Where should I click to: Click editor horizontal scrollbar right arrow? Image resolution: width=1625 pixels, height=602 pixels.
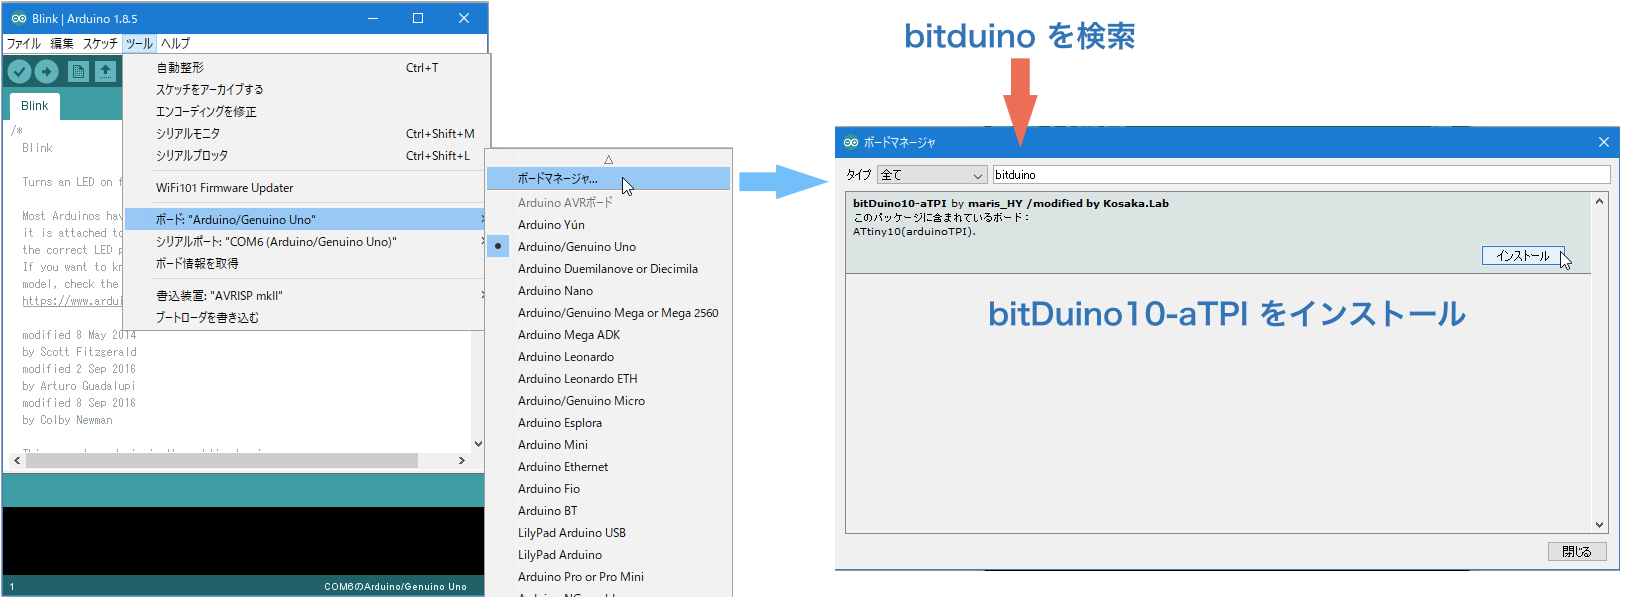[x=461, y=461]
